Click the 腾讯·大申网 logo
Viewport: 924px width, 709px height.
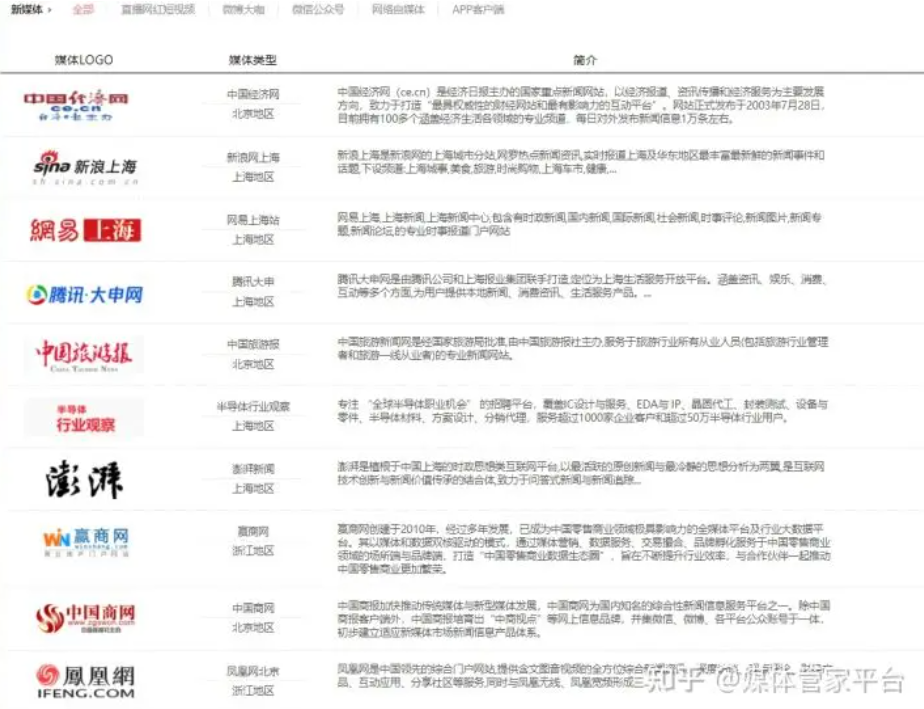[x=85, y=294]
